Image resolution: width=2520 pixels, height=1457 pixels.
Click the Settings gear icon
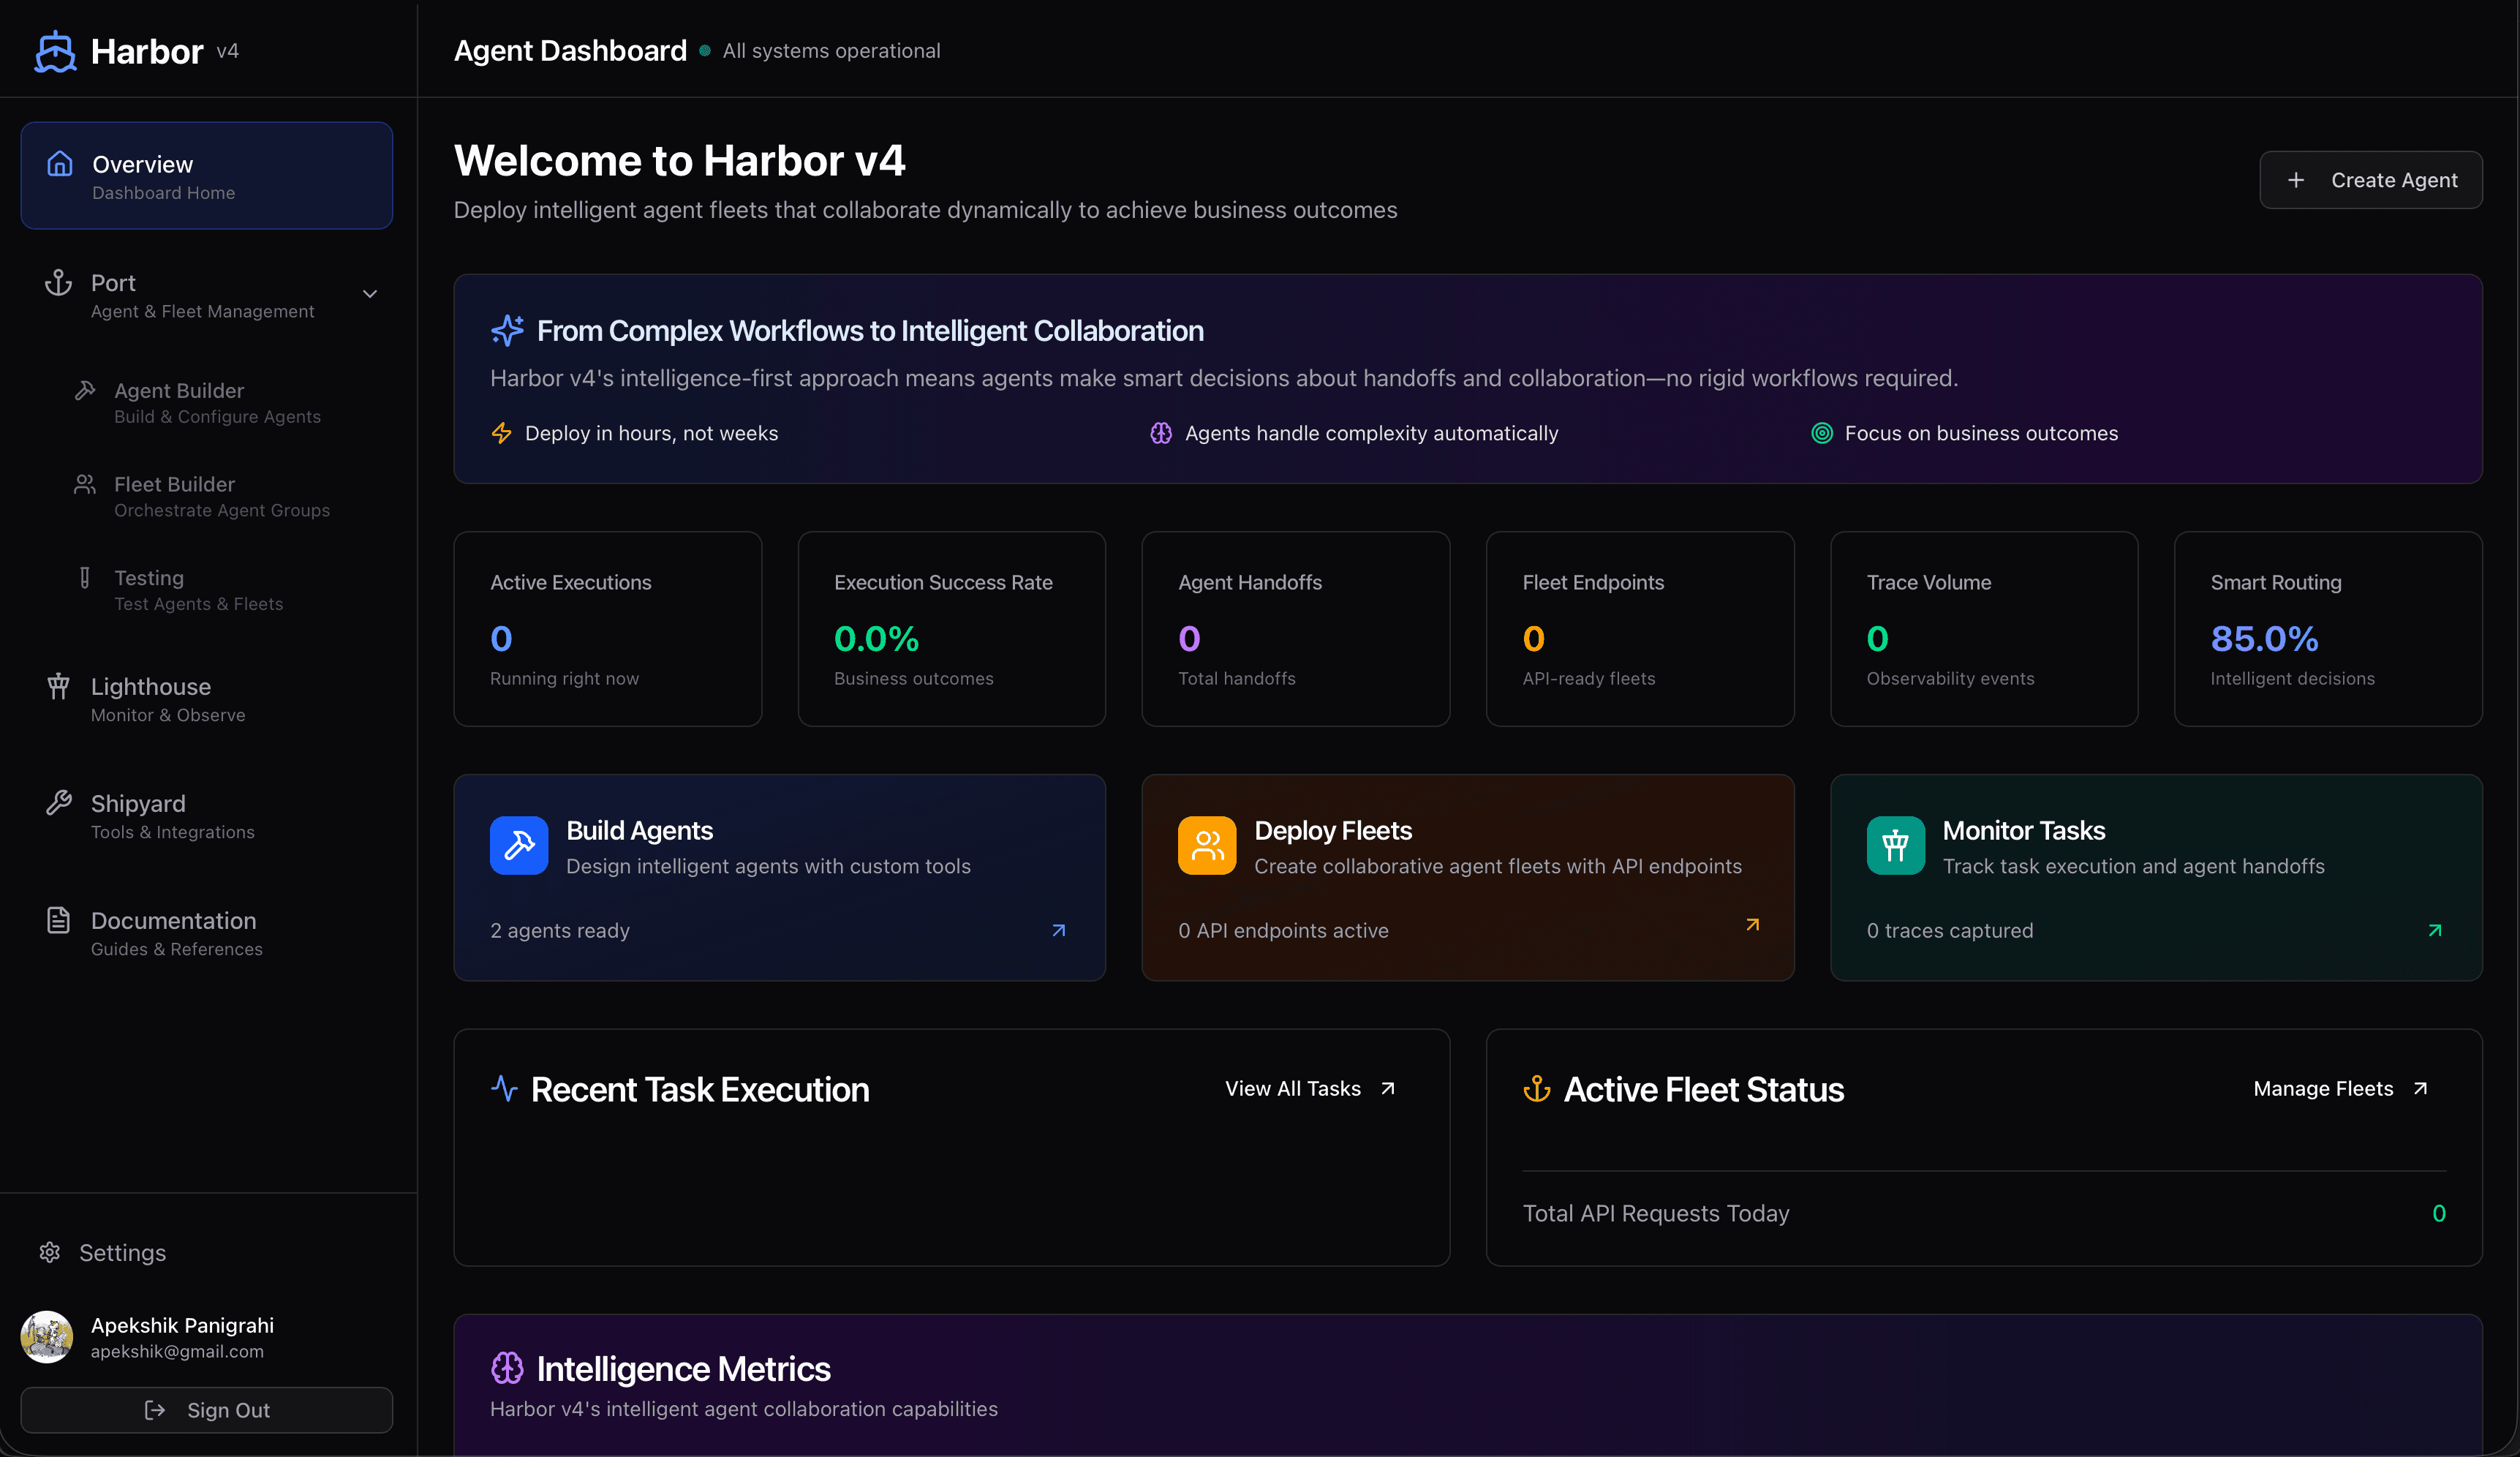tap(50, 1252)
